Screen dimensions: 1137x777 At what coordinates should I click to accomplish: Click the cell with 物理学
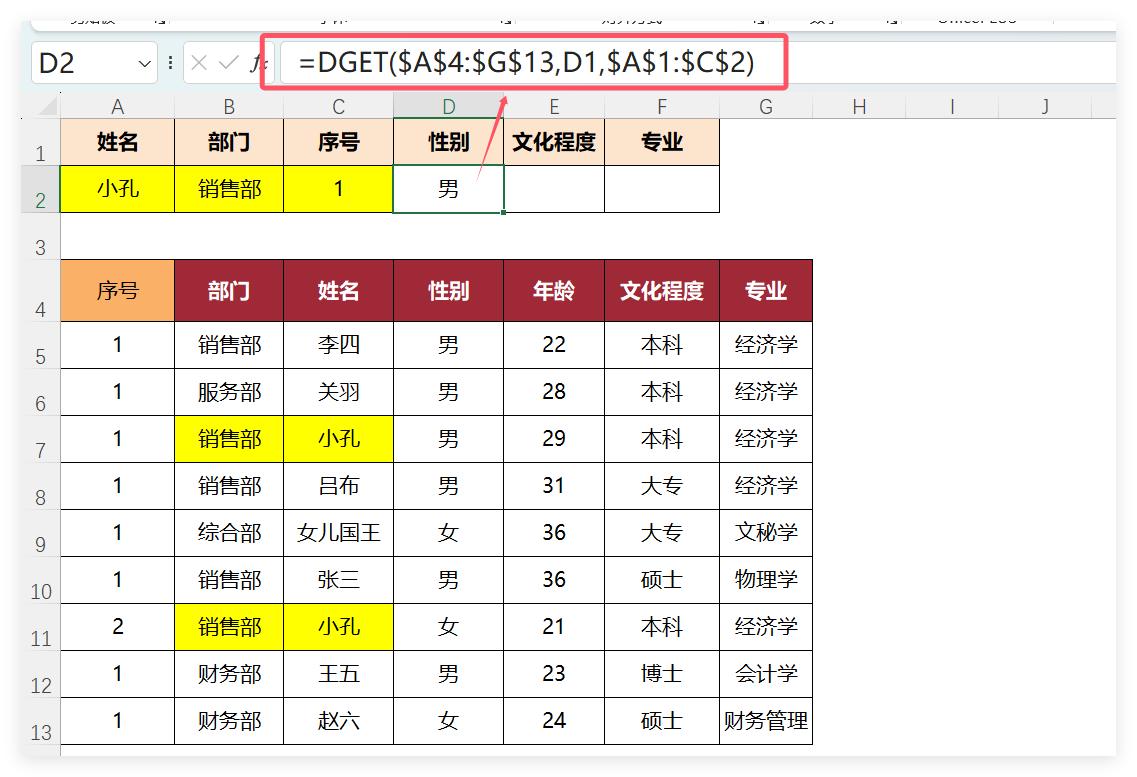coord(766,581)
